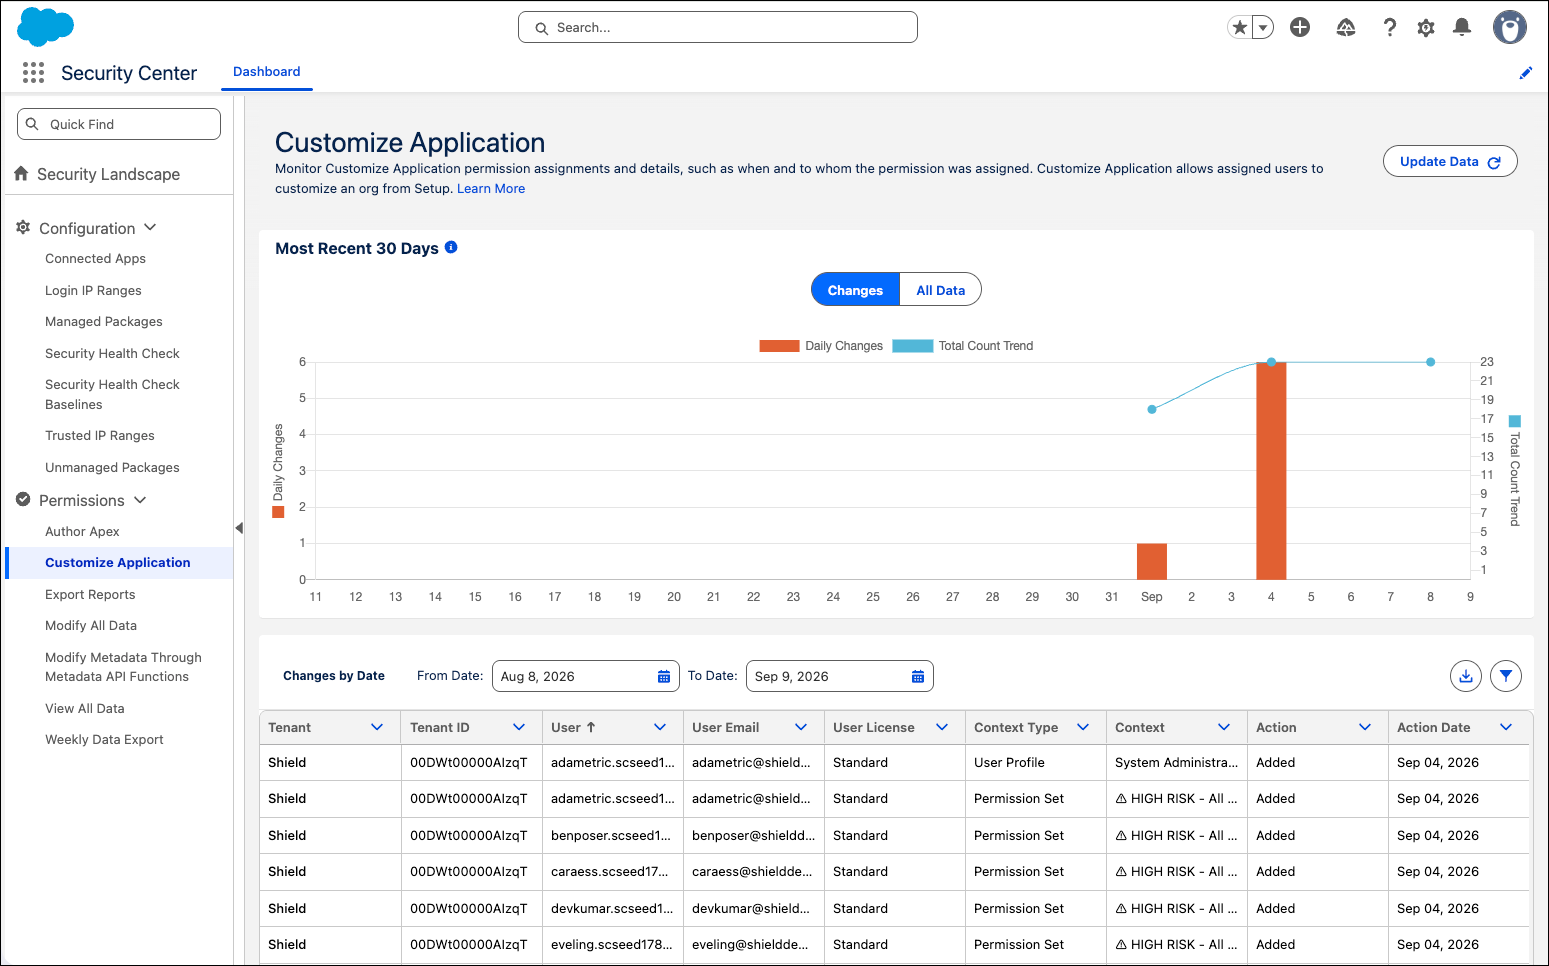The image size is (1549, 966).
Task: Open View All Data in the sidebar
Action: click(x=85, y=709)
